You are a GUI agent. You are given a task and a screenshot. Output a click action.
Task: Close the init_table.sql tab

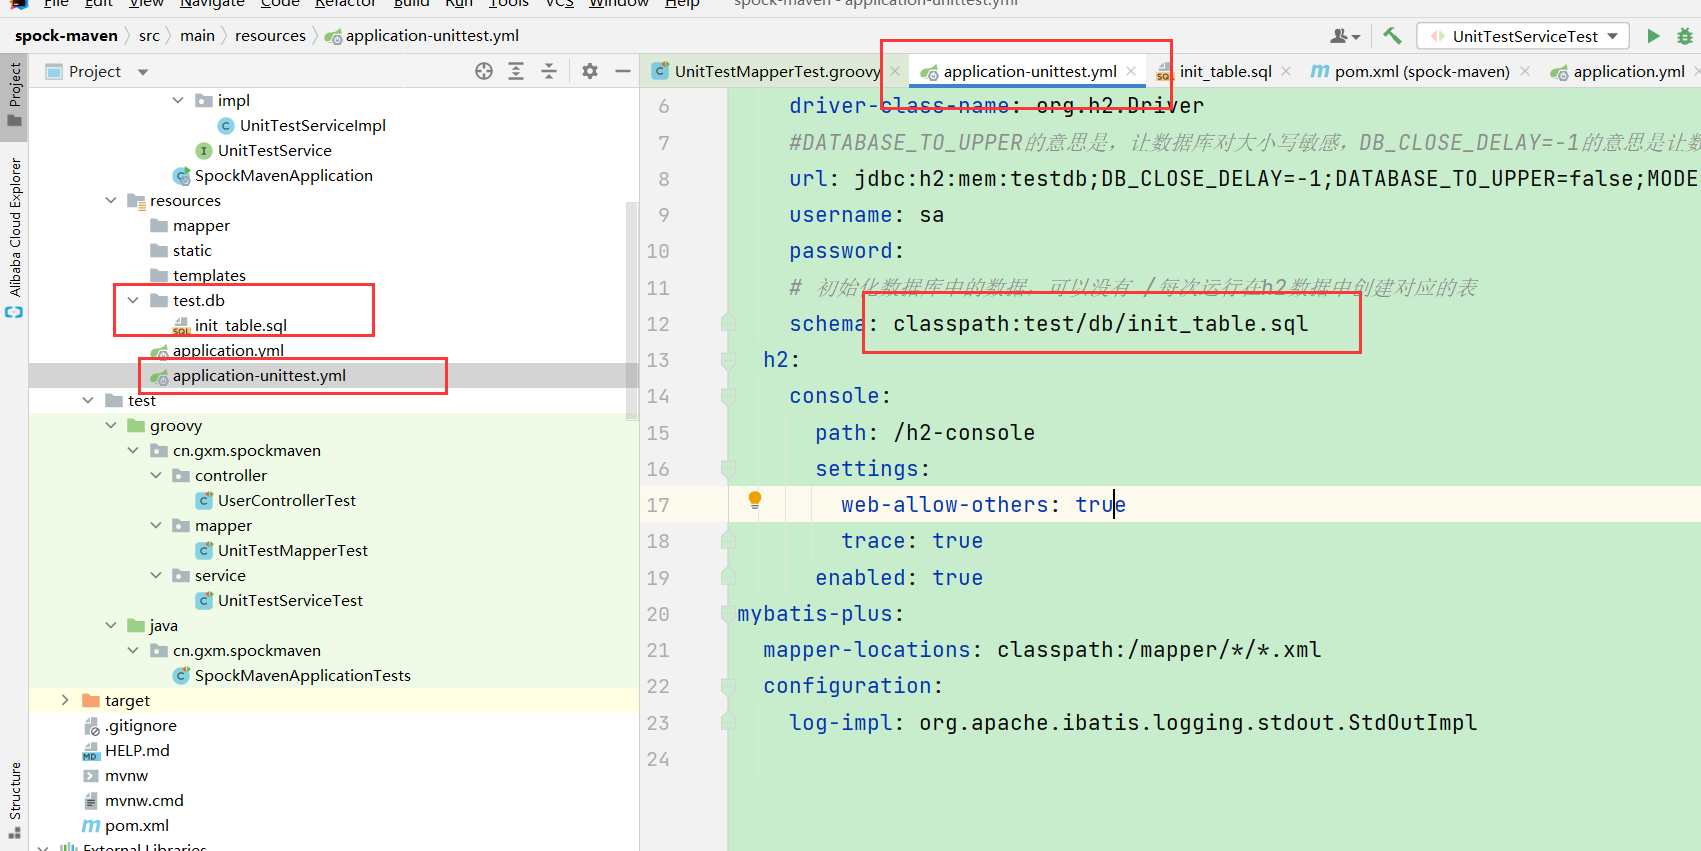(x=1286, y=71)
